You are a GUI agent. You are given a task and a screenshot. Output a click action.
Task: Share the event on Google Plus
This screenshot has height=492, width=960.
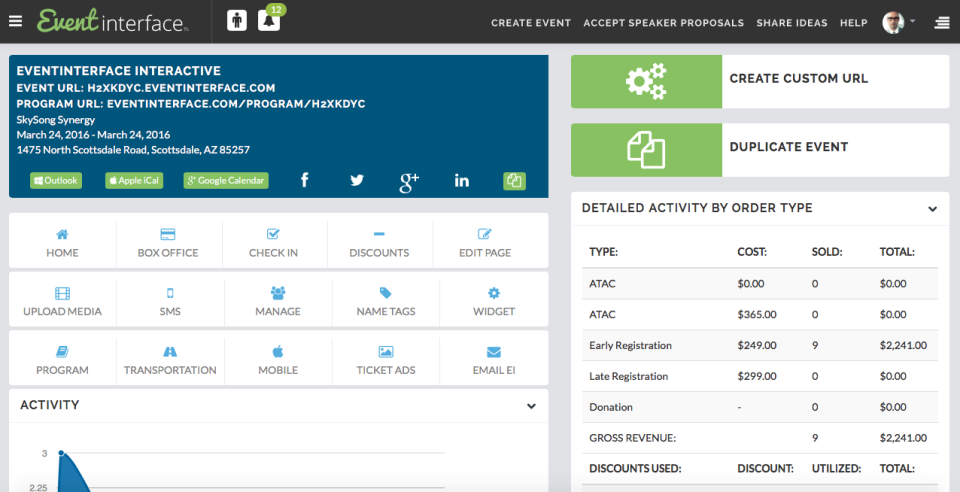[x=409, y=182]
